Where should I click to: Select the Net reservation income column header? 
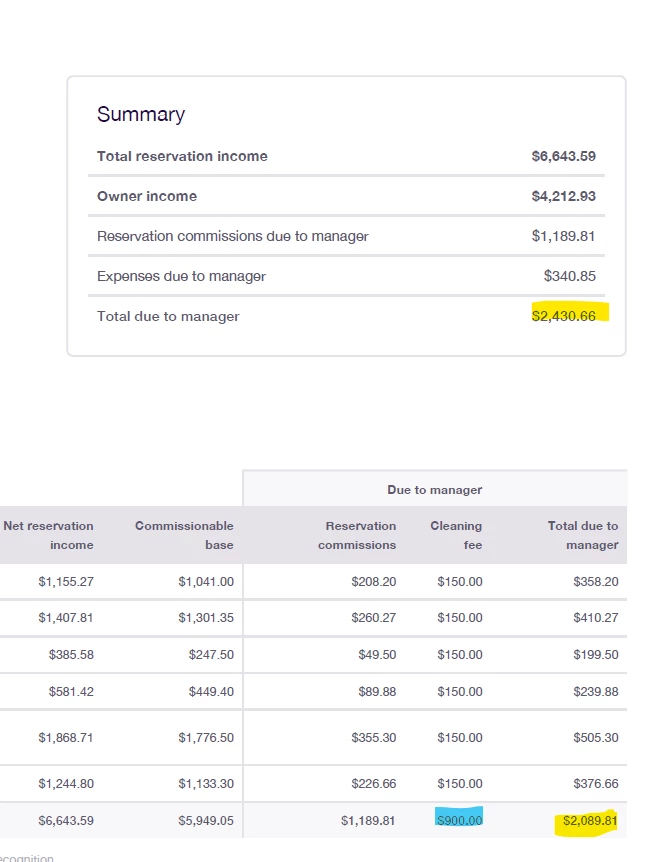click(49, 535)
